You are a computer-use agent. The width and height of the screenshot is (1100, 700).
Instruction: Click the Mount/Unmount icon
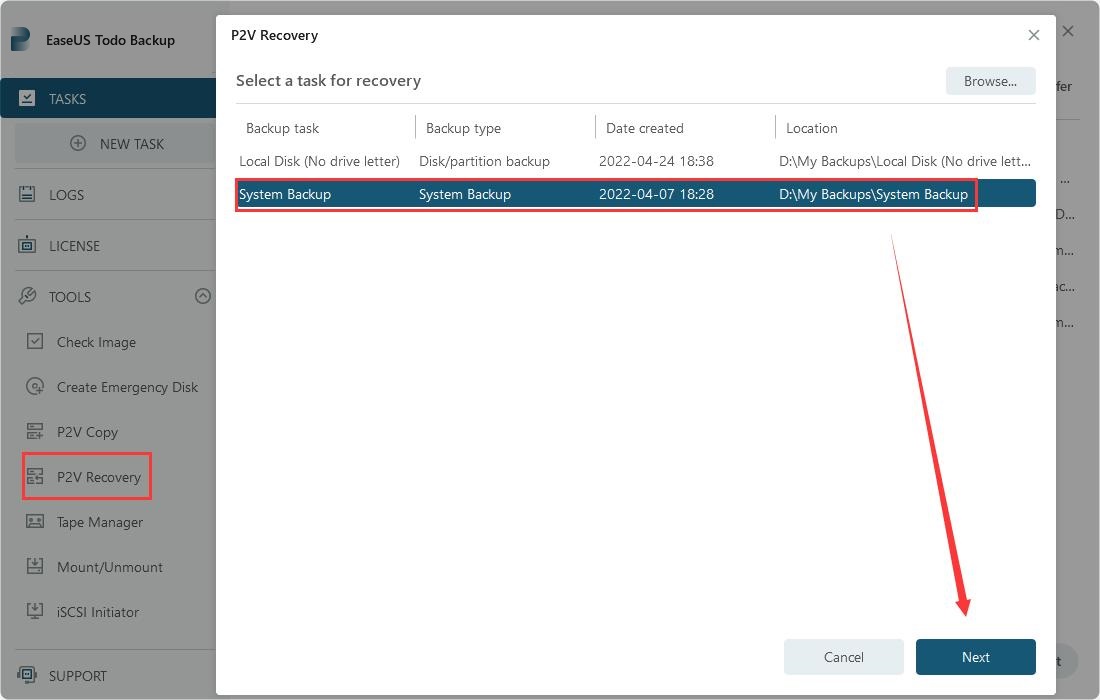35,566
